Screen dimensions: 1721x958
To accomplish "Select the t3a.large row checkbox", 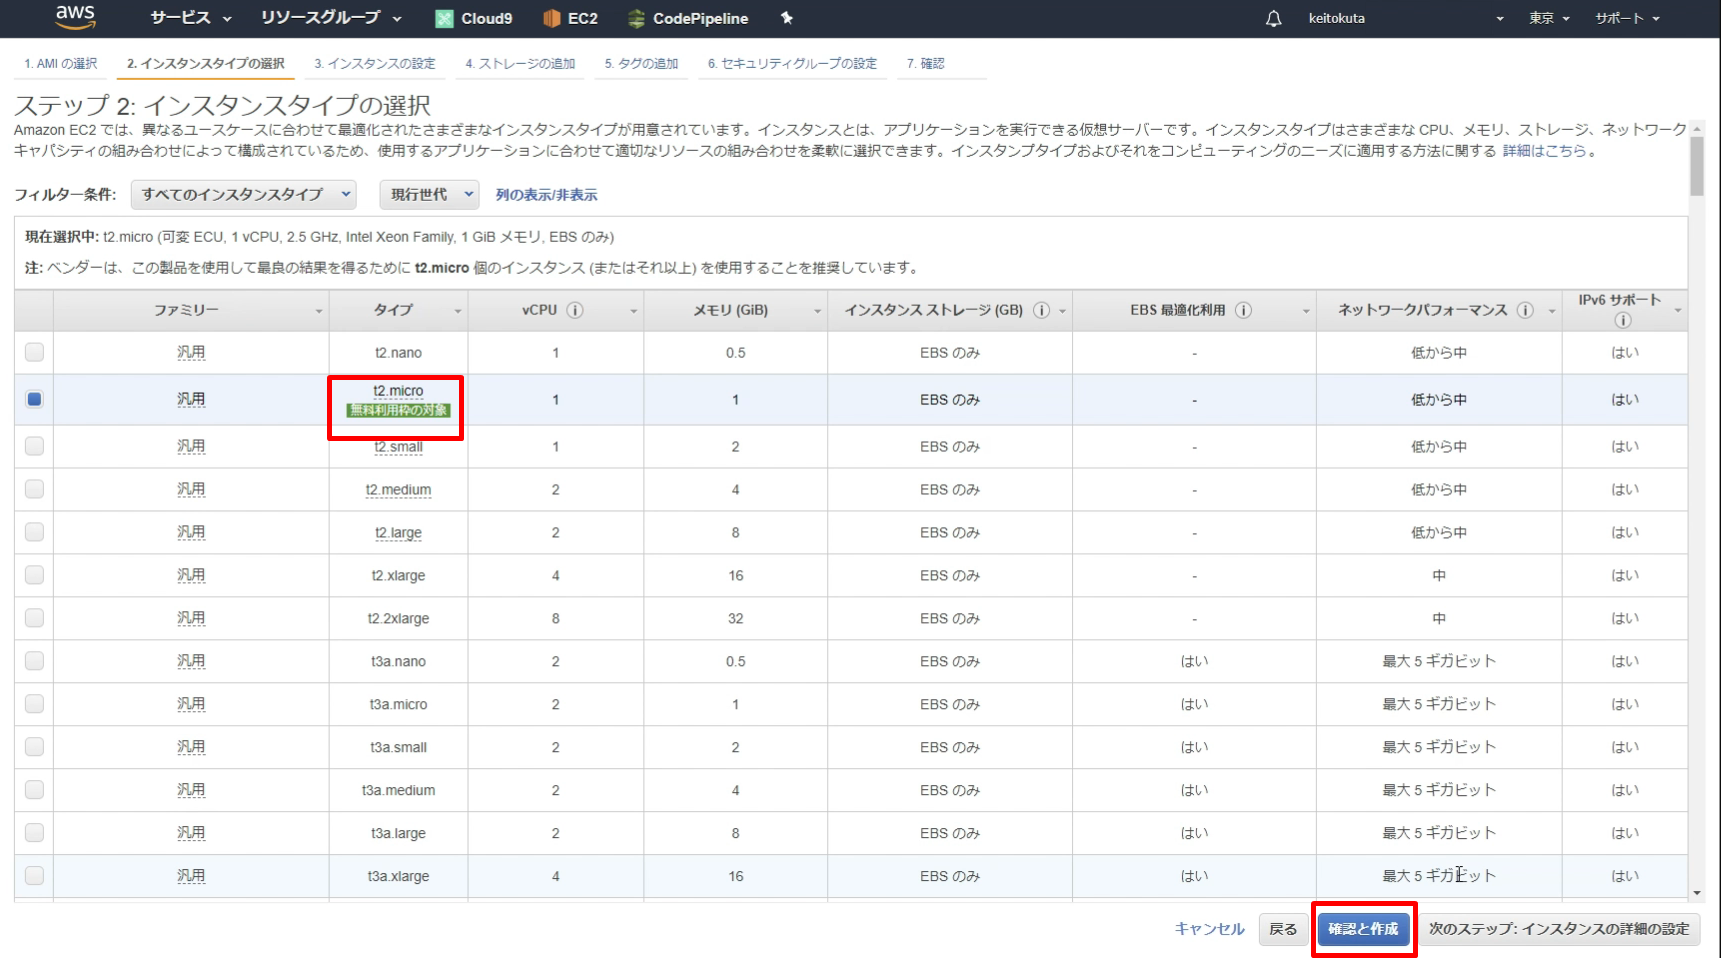I will [x=34, y=833].
